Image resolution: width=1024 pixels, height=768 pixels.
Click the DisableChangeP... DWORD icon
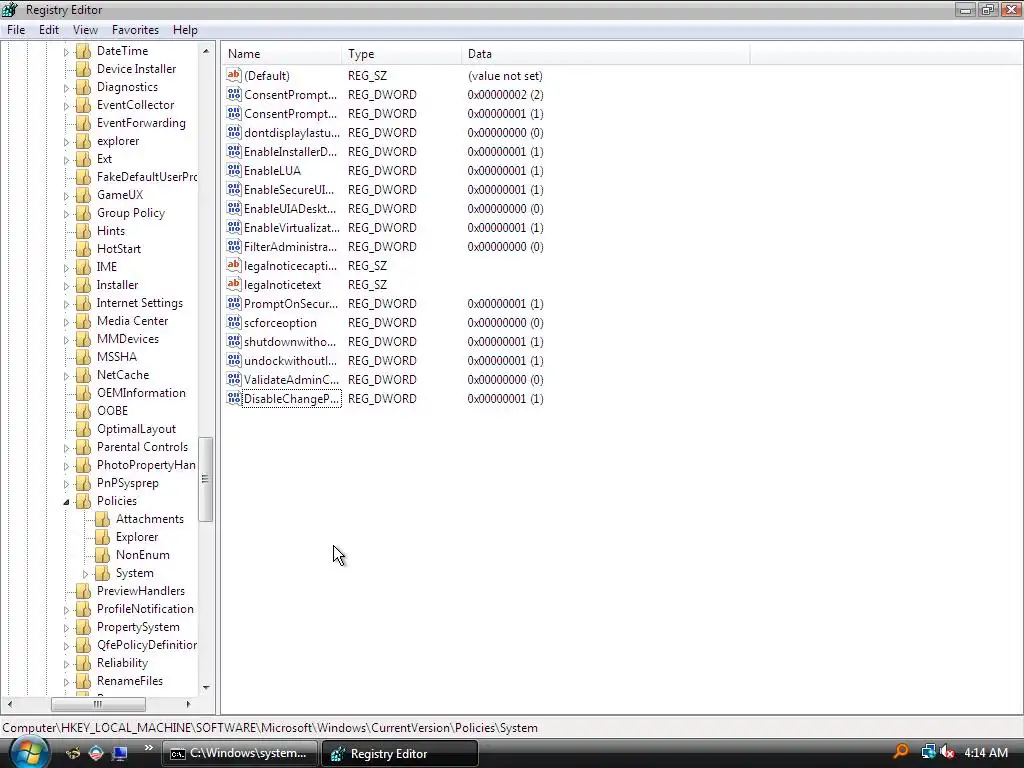[x=234, y=398]
